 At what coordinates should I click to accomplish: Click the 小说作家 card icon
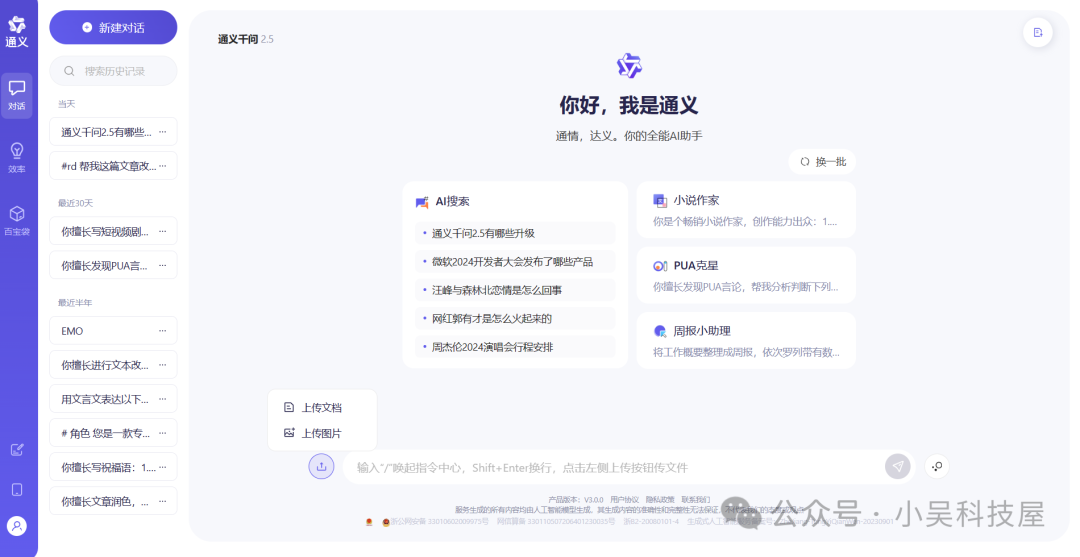point(660,200)
